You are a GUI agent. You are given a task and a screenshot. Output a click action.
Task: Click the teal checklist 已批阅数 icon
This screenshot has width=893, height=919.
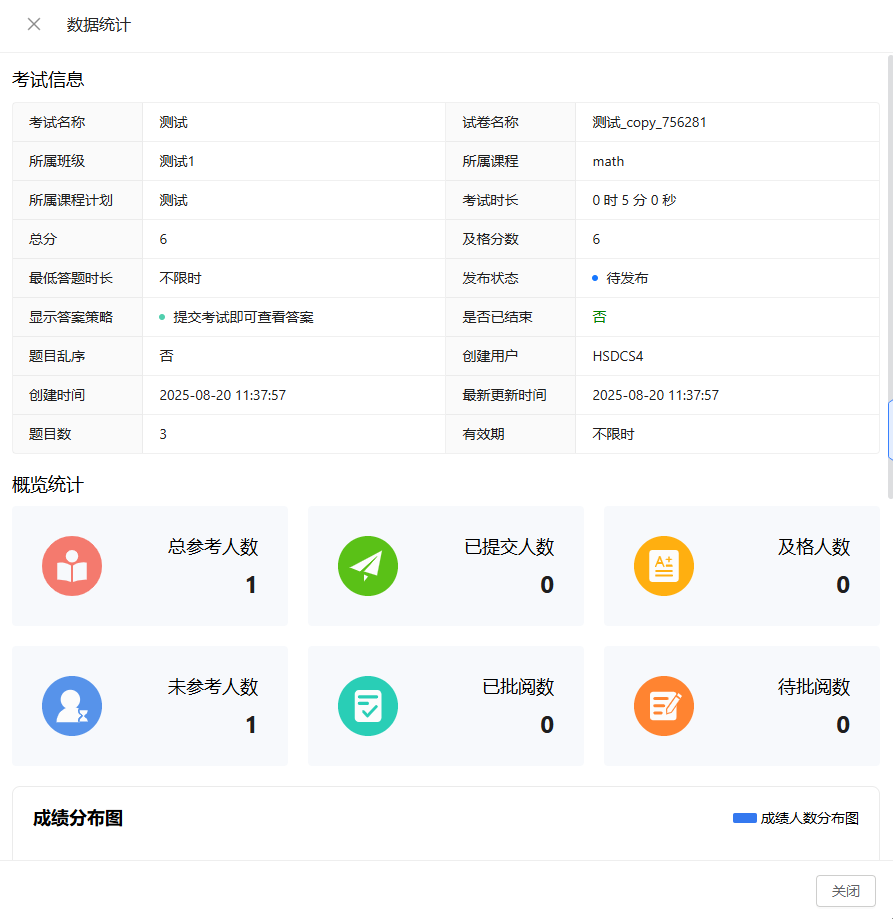tap(368, 706)
